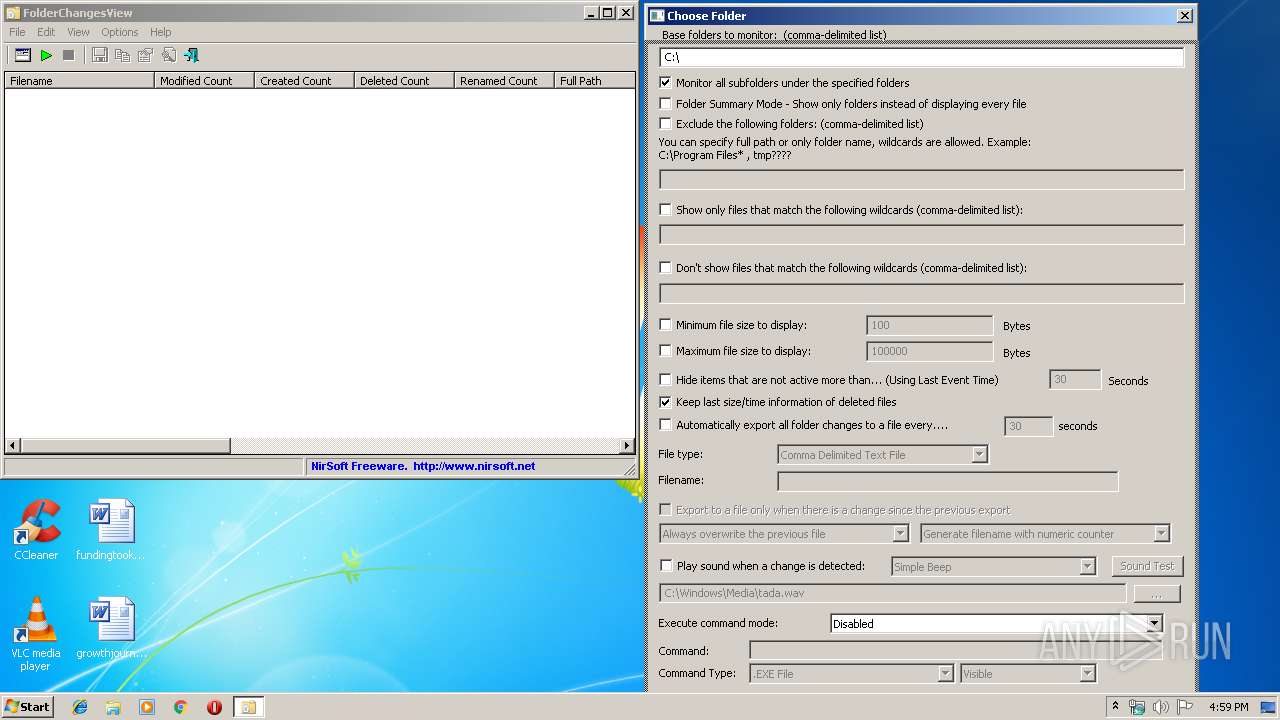Check Hide items not active option
The height and width of the screenshot is (720, 1280).
[666, 380]
